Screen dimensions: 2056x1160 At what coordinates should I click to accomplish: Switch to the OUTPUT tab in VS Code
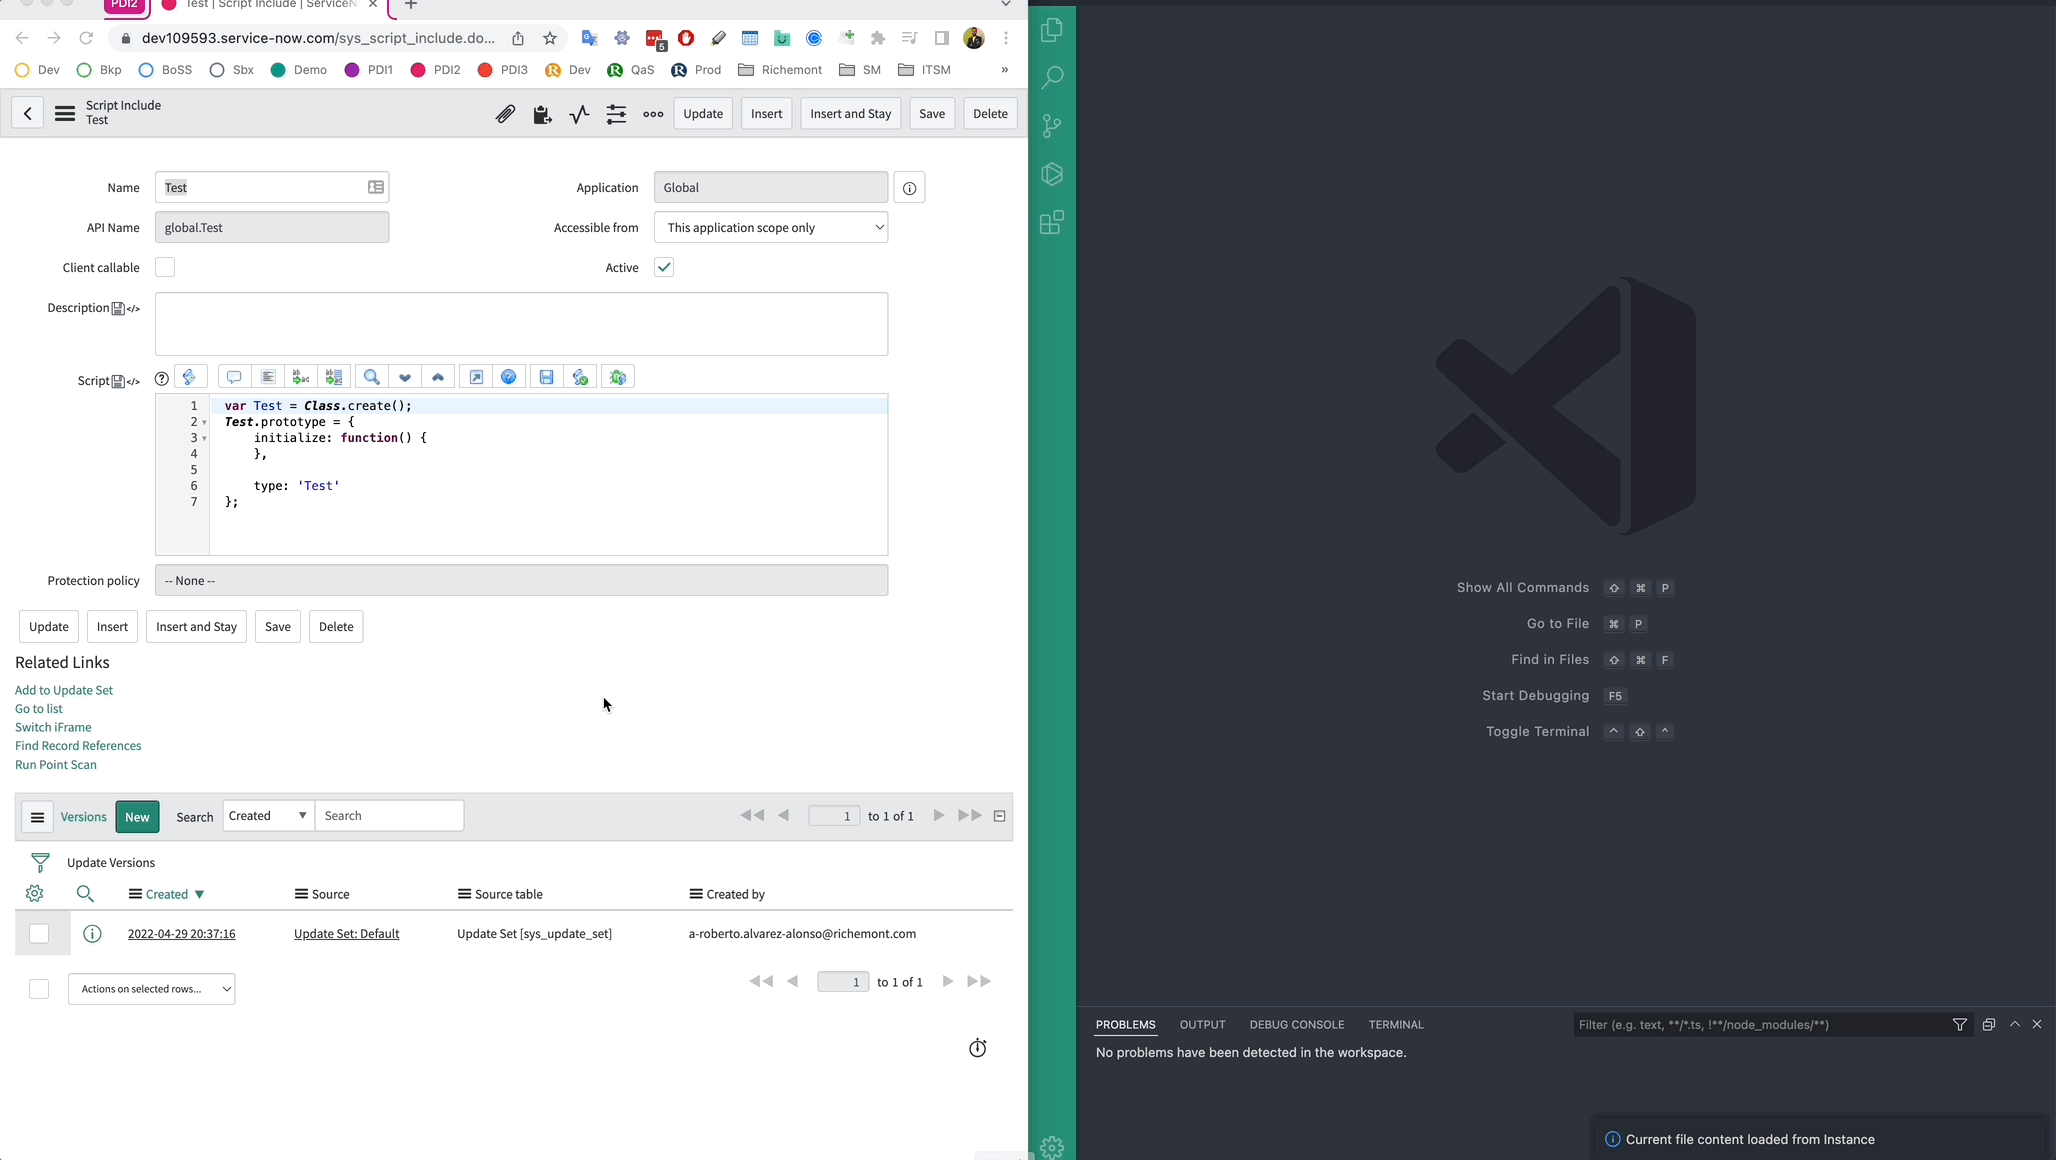[x=1202, y=1025]
